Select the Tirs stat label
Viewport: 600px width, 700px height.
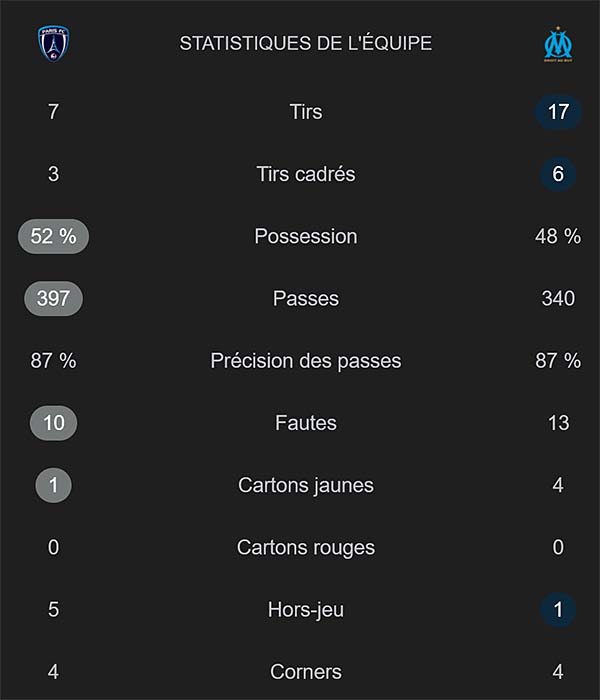point(306,112)
